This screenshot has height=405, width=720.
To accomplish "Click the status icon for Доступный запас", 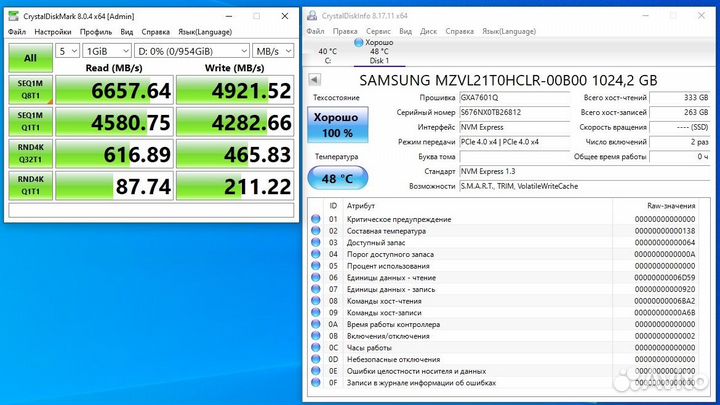I will coord(315,242).
